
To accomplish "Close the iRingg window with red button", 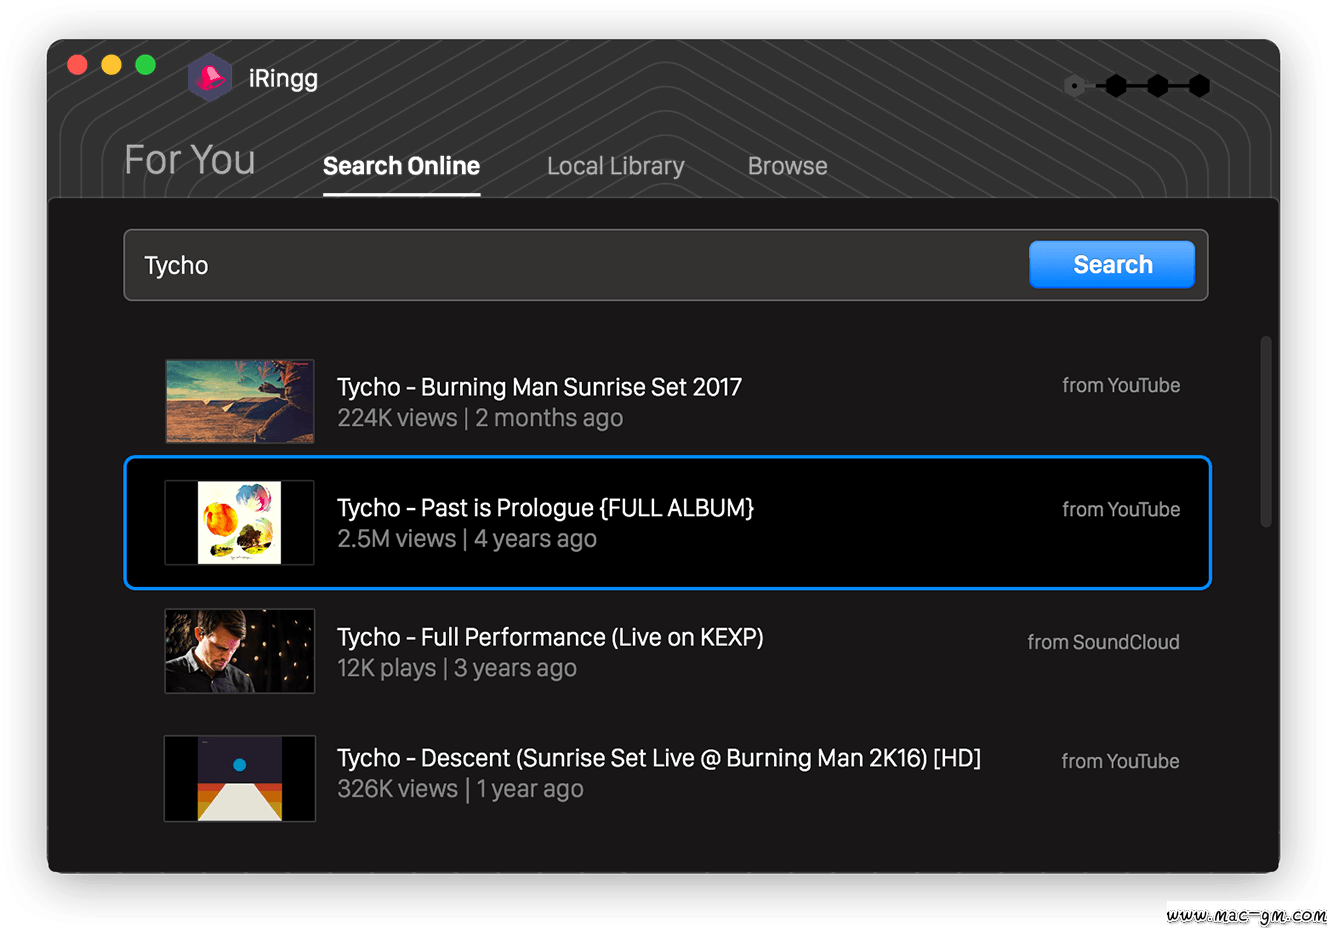I will (77, 64).
